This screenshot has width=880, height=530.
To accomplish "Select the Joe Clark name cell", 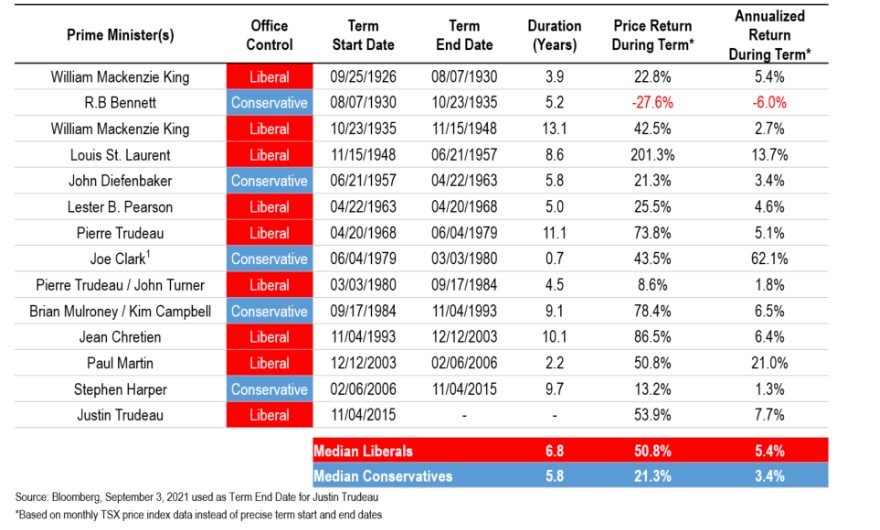I will click(121, 259).
